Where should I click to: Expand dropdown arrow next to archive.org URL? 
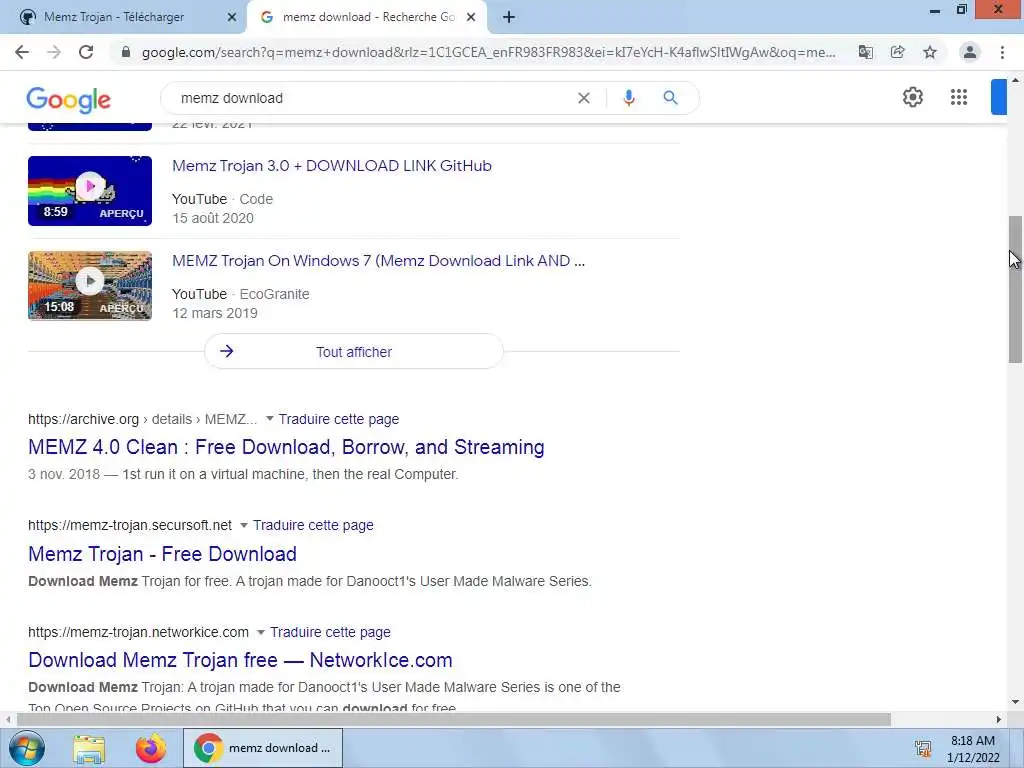(269, 419)
